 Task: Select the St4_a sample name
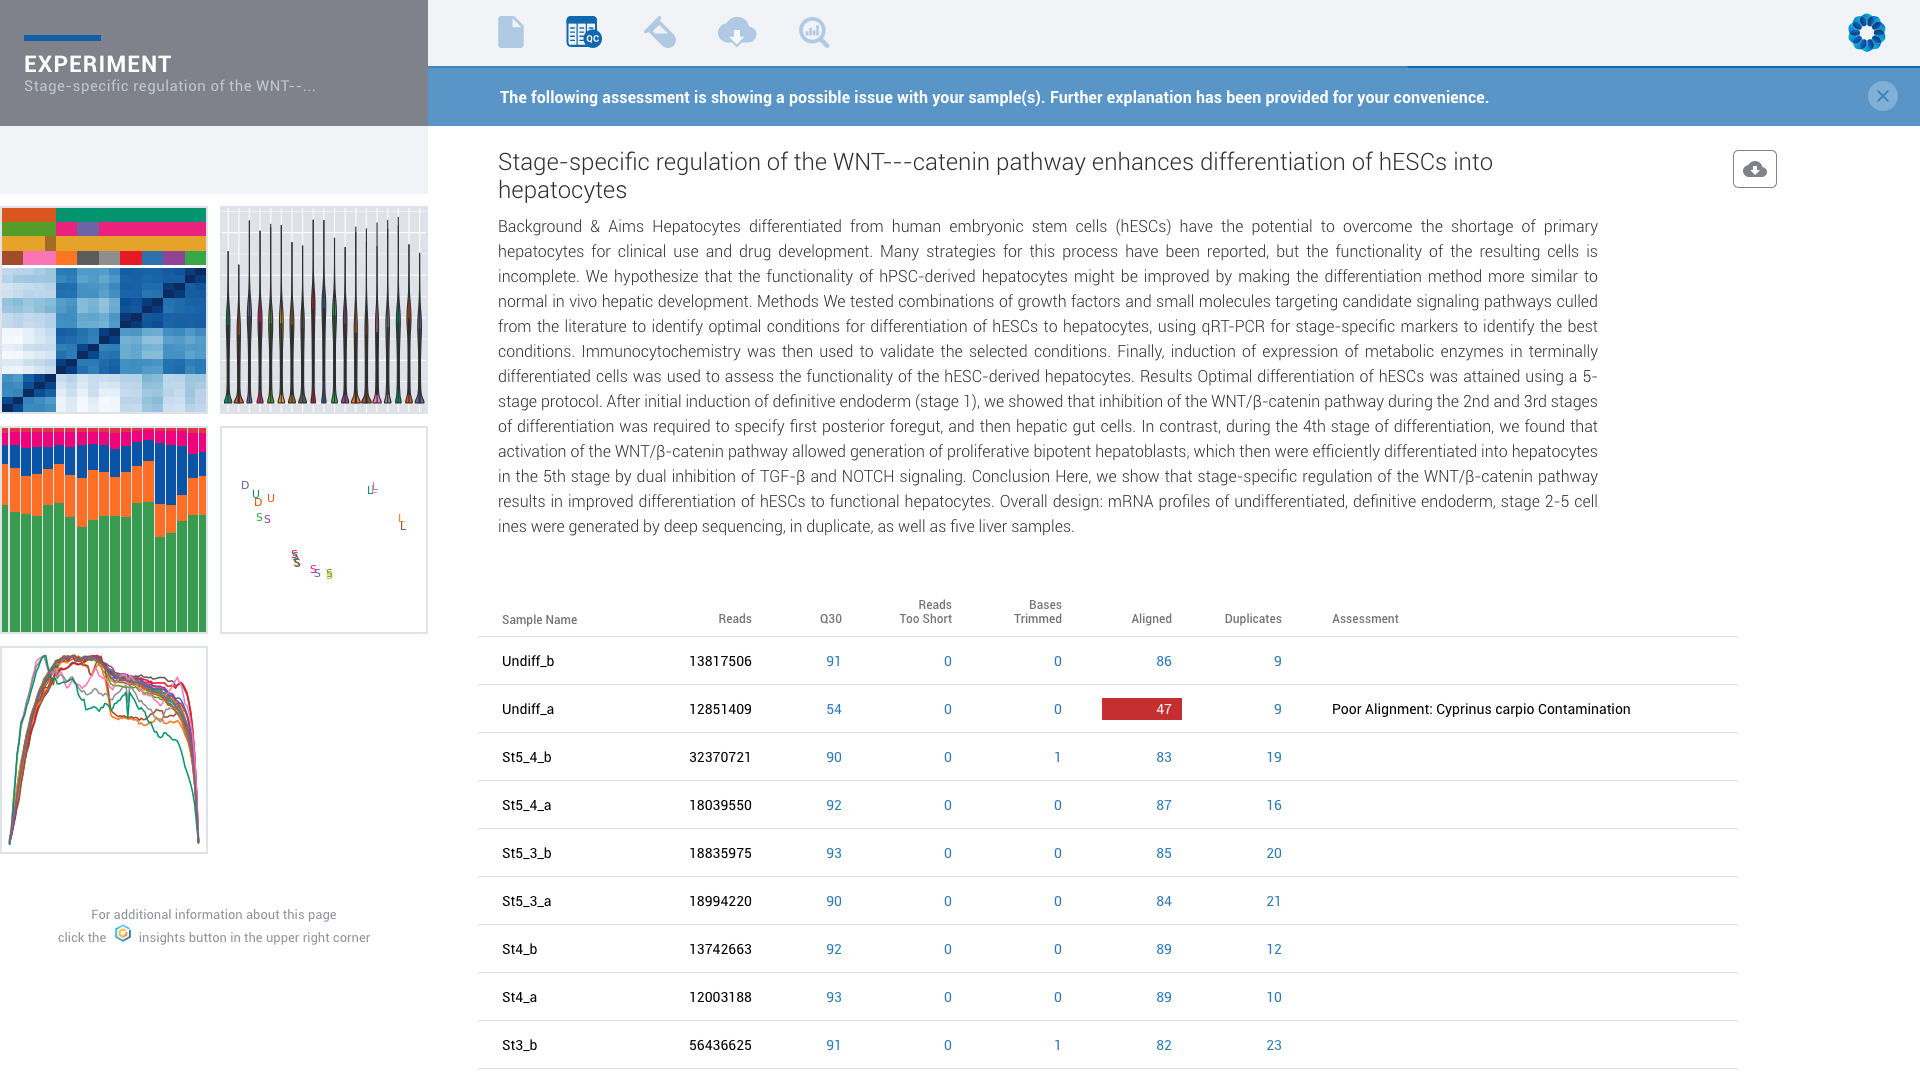520,997
